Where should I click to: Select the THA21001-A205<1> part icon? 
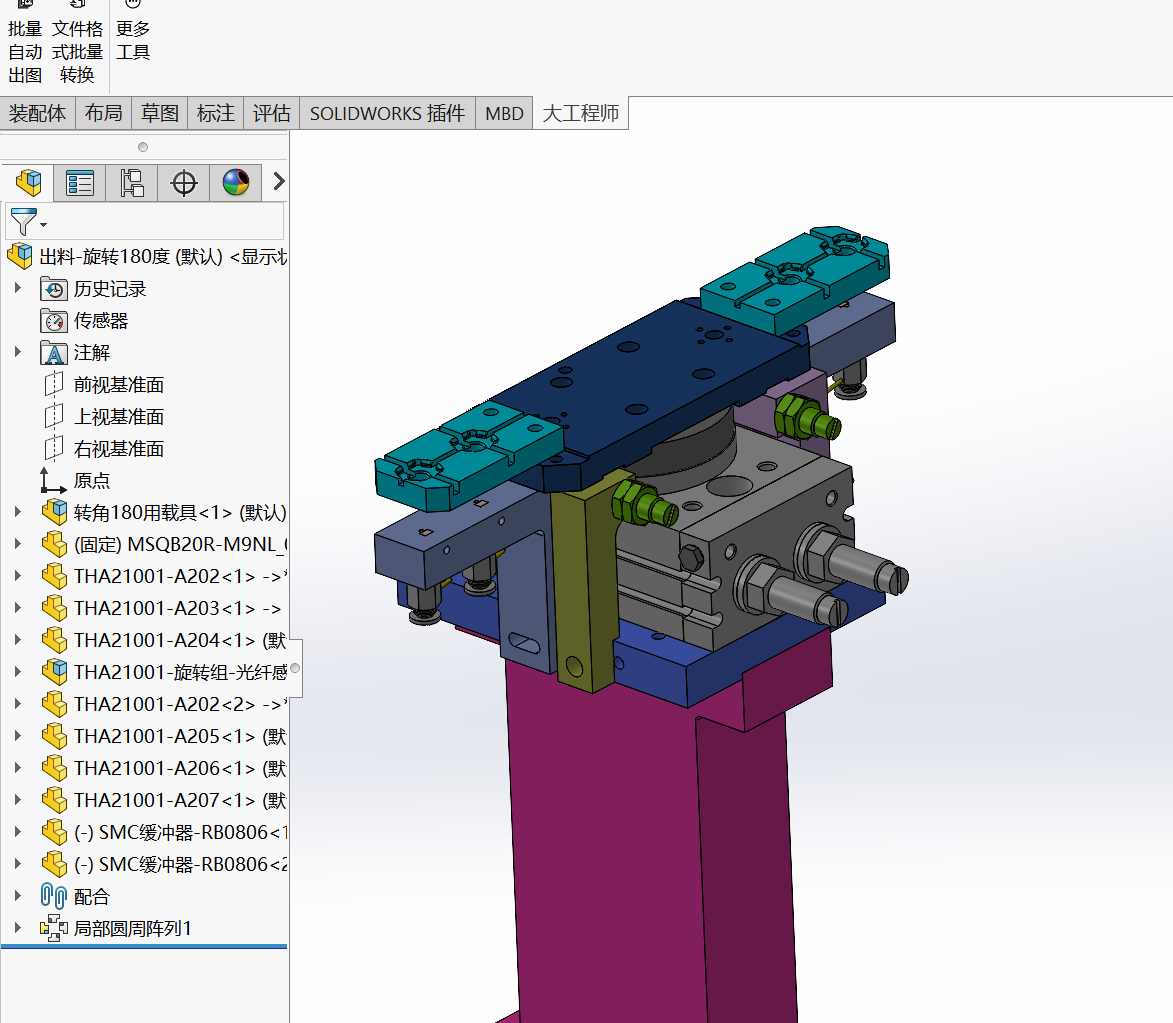click(x=54, y=736)
